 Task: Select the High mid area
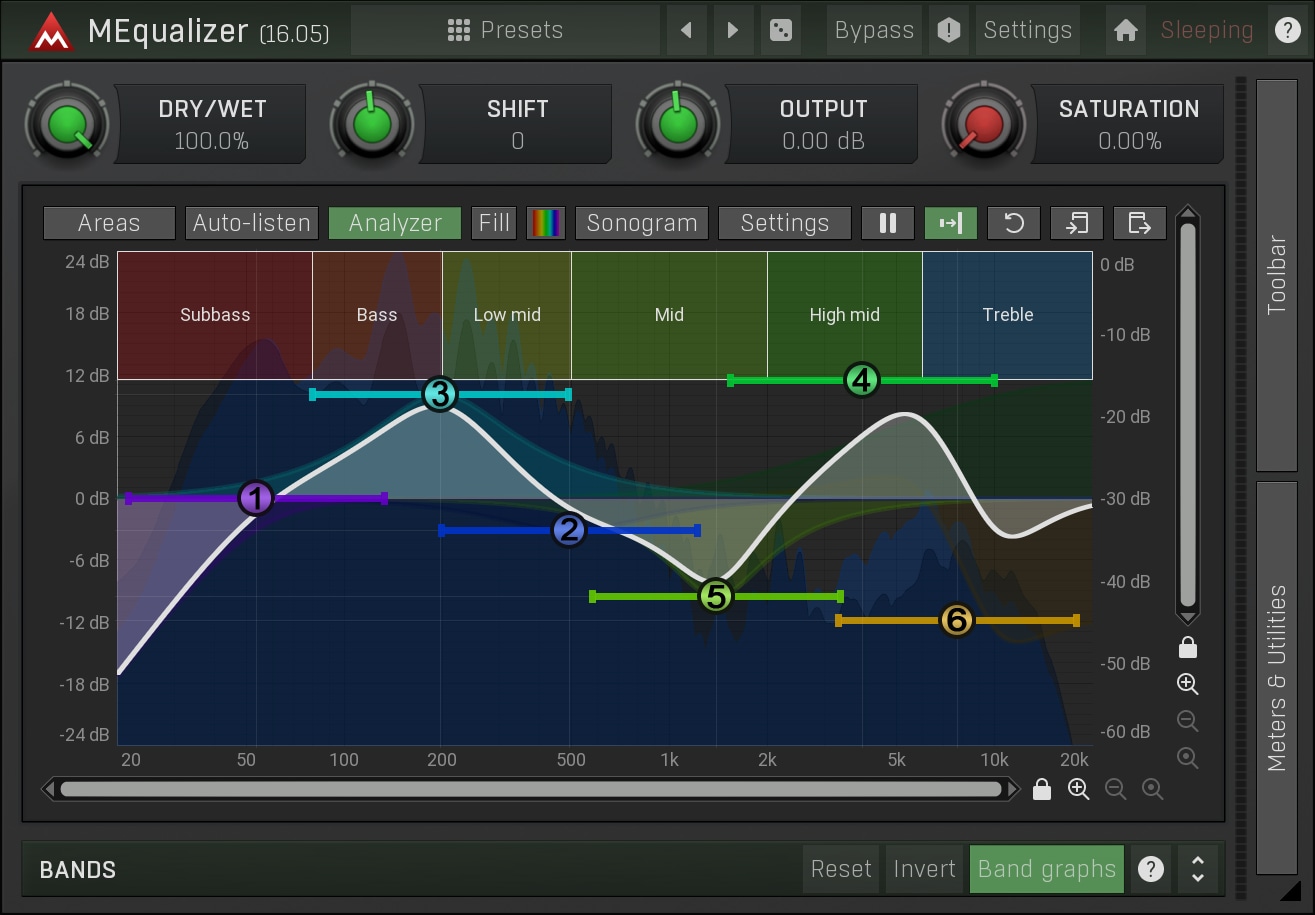tap(845, 315)
